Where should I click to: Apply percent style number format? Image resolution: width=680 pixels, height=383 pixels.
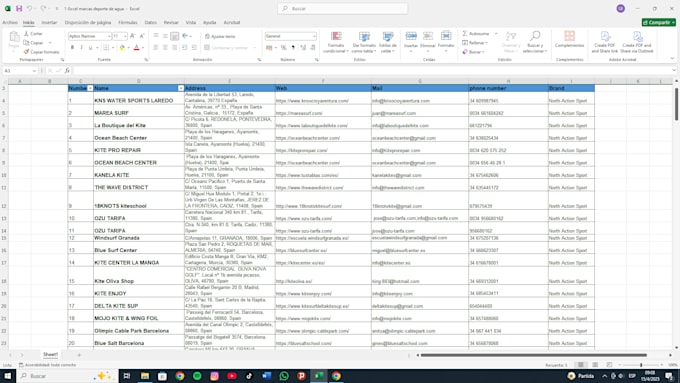click(284, 48)
